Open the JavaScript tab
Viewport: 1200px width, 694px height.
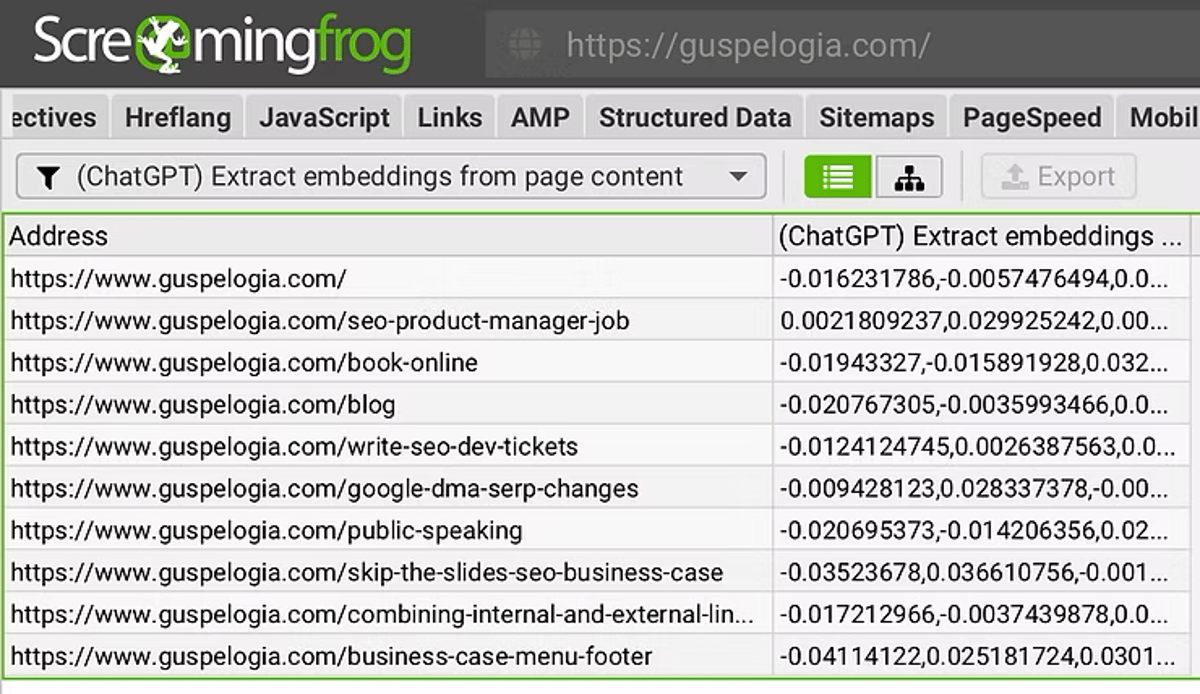tap(324, 118)
